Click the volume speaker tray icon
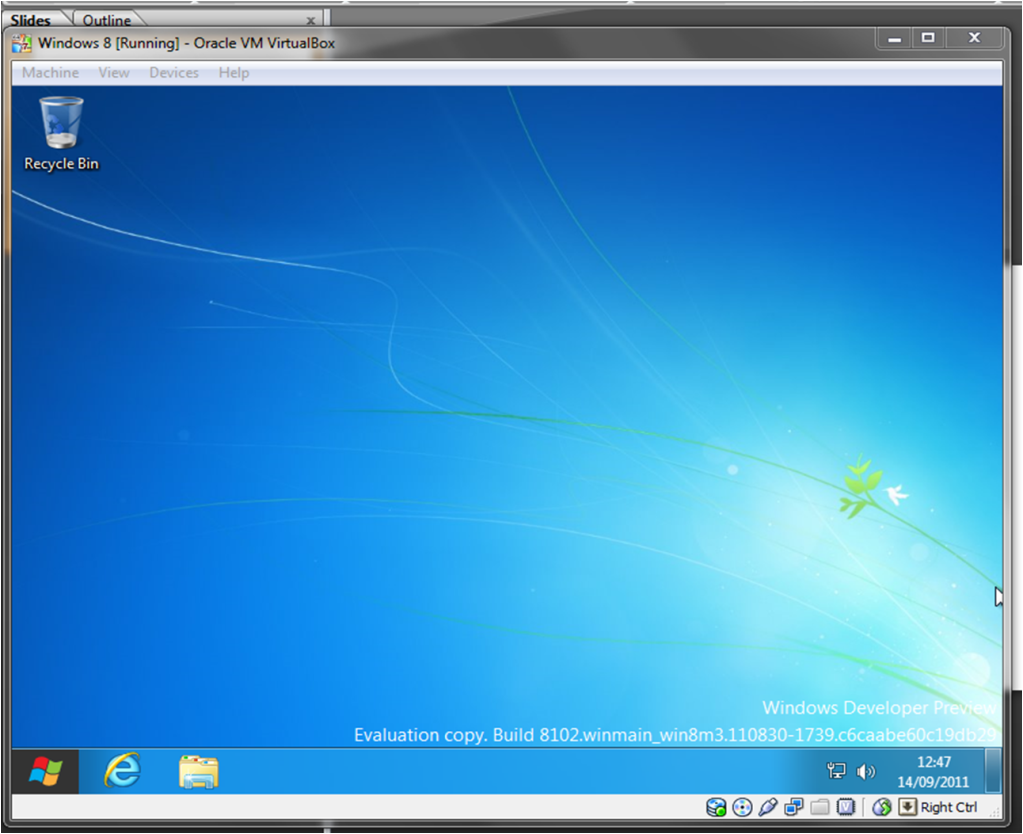1023x834 pixels. click(x=866, y=772)
